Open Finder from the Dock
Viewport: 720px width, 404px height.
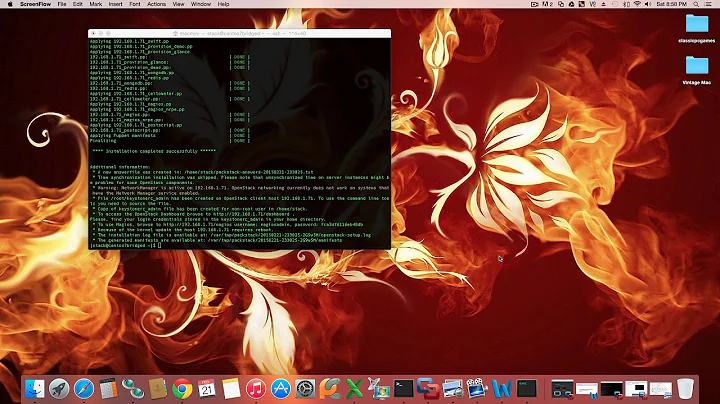[x=35, y=389]
